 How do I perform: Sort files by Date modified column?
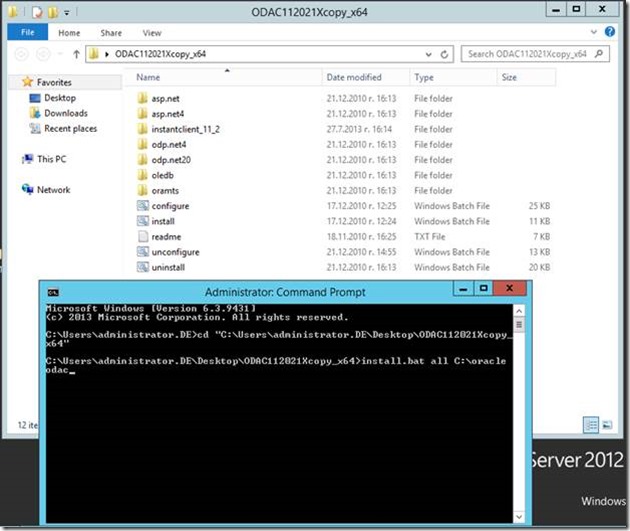click(x=353, y=77)
